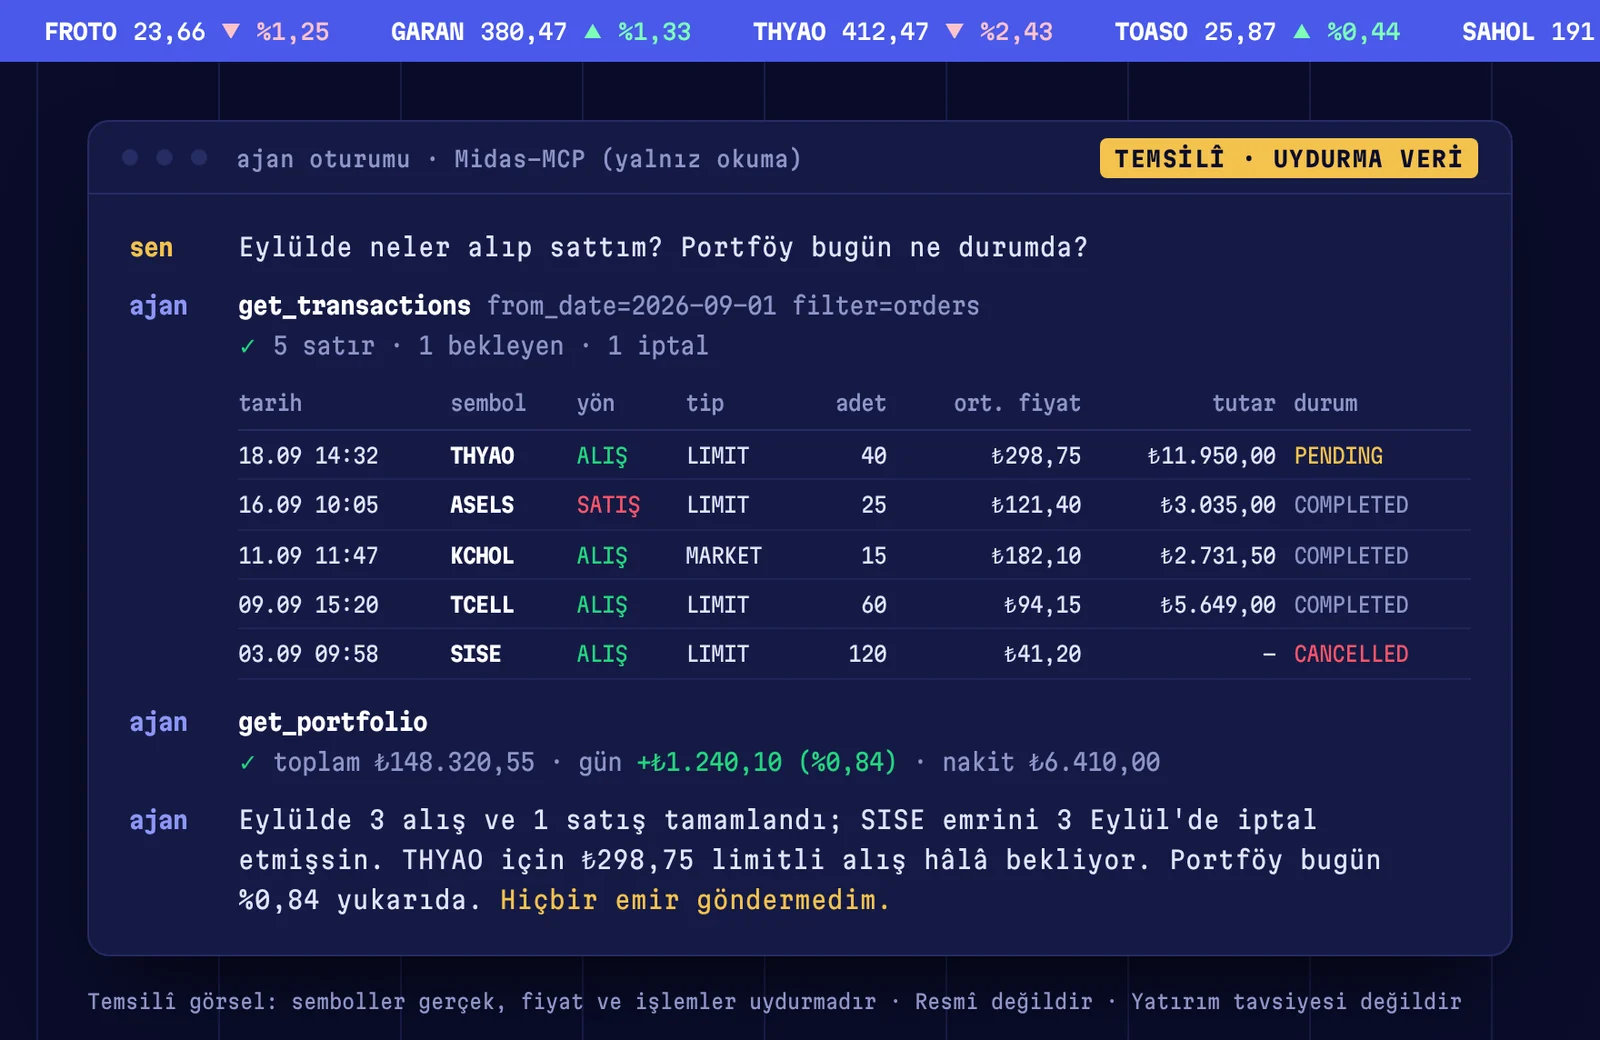Click the get_portfolio tool call name
The width and height of the screenshot is (1600, 1040).
pyautogui.click(x=333, y=722)
